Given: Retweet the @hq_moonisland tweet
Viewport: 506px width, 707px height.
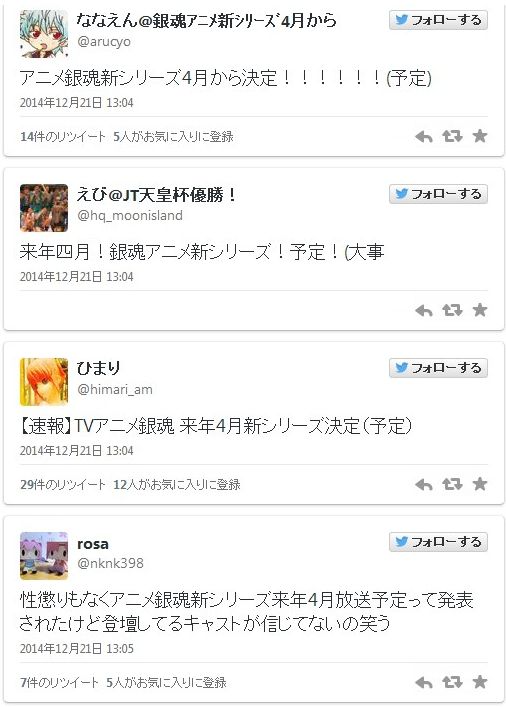Looking at the screenshot, I should [452, 310].
